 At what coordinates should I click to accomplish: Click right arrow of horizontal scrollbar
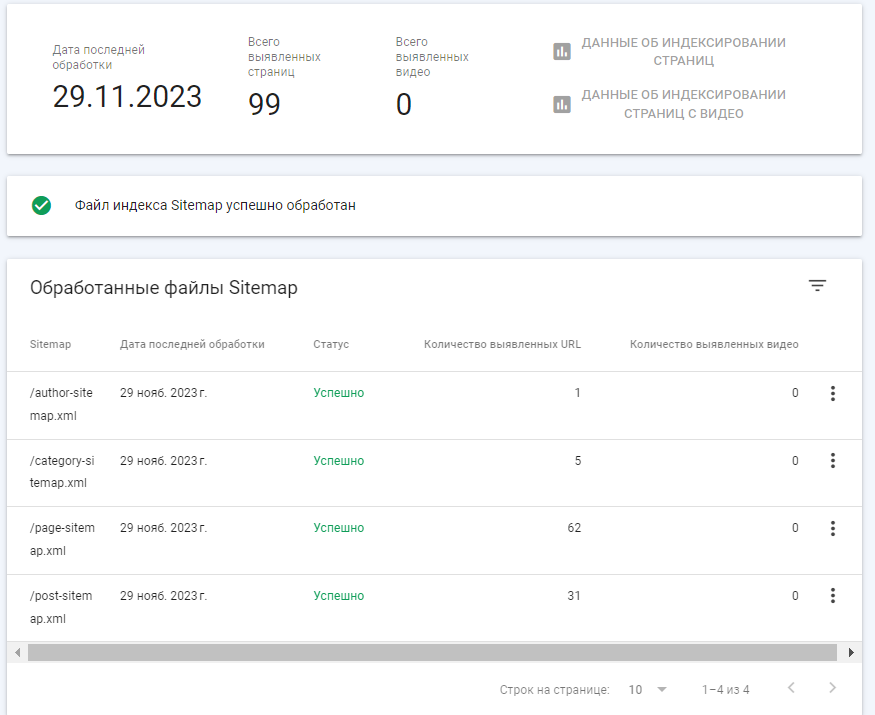851,652
